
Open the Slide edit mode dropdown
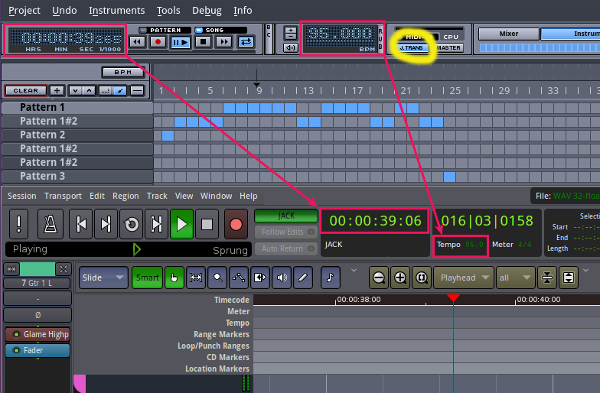point(104,277)
